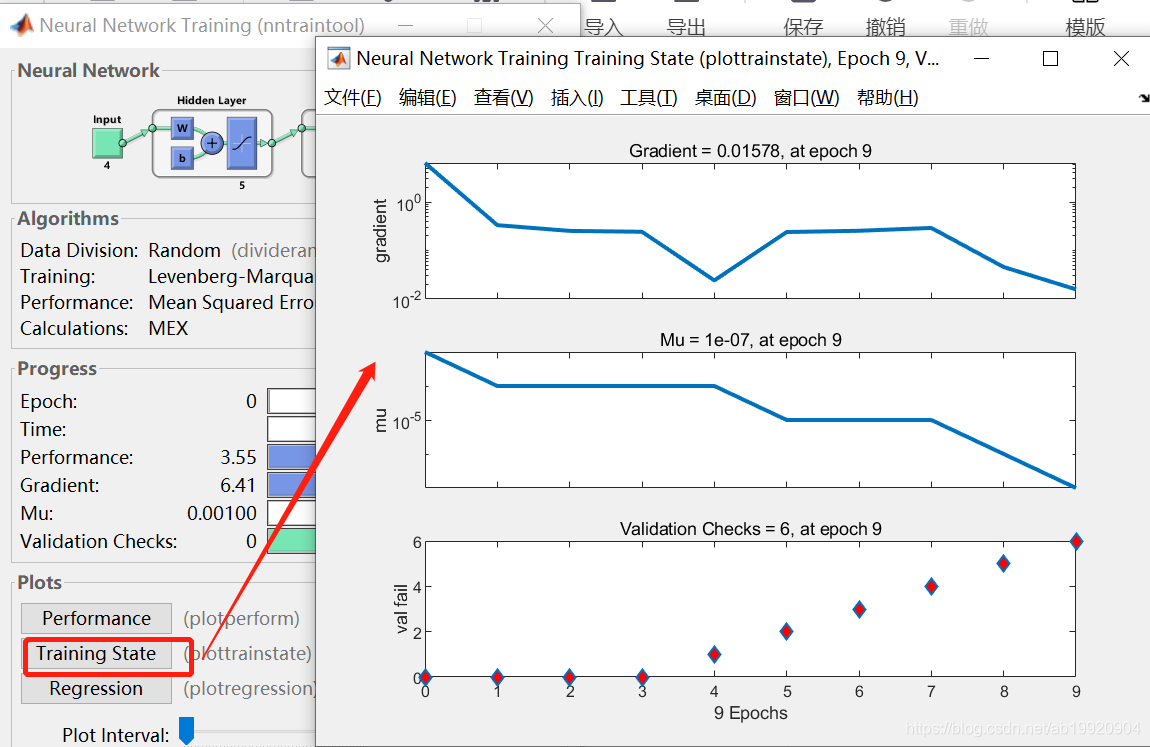Click the gradient line plot axes

coord(750,231)
